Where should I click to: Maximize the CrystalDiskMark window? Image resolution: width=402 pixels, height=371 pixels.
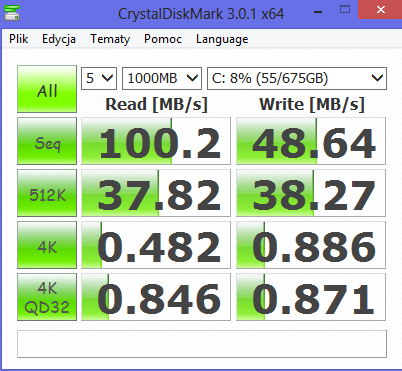[345, 10]
